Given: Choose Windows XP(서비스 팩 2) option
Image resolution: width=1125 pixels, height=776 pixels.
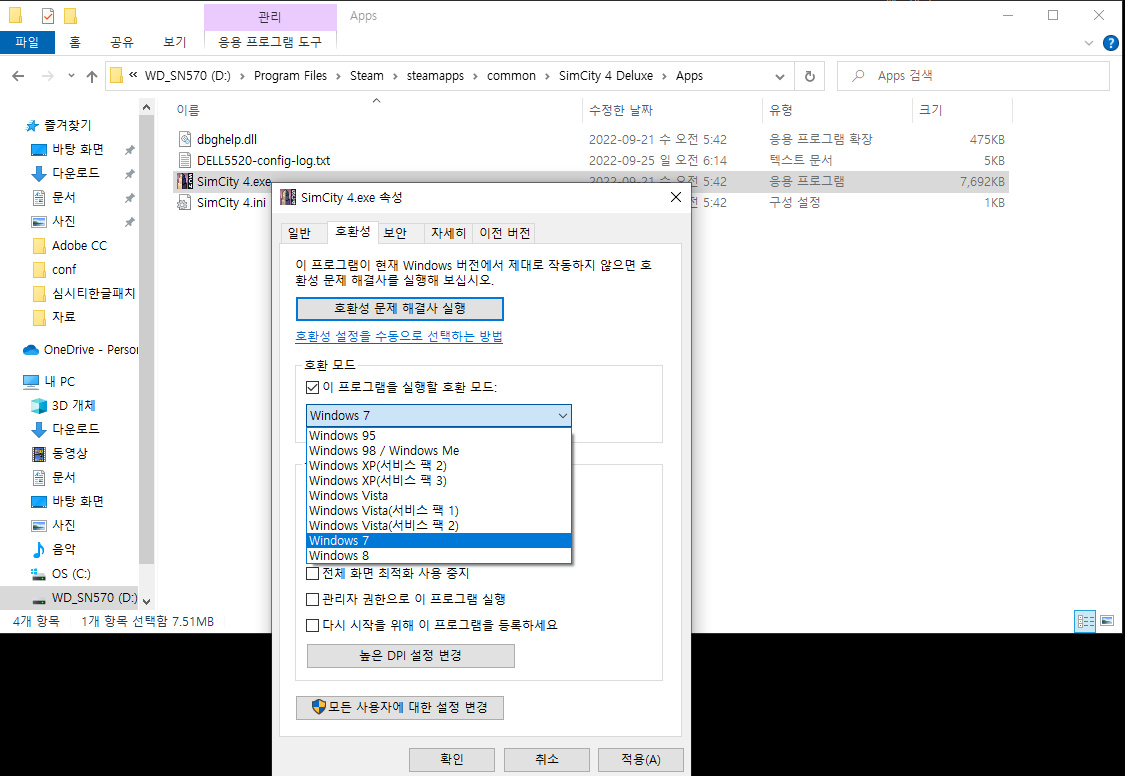Looking at the screenshot, I should click(x=438, y=465).
